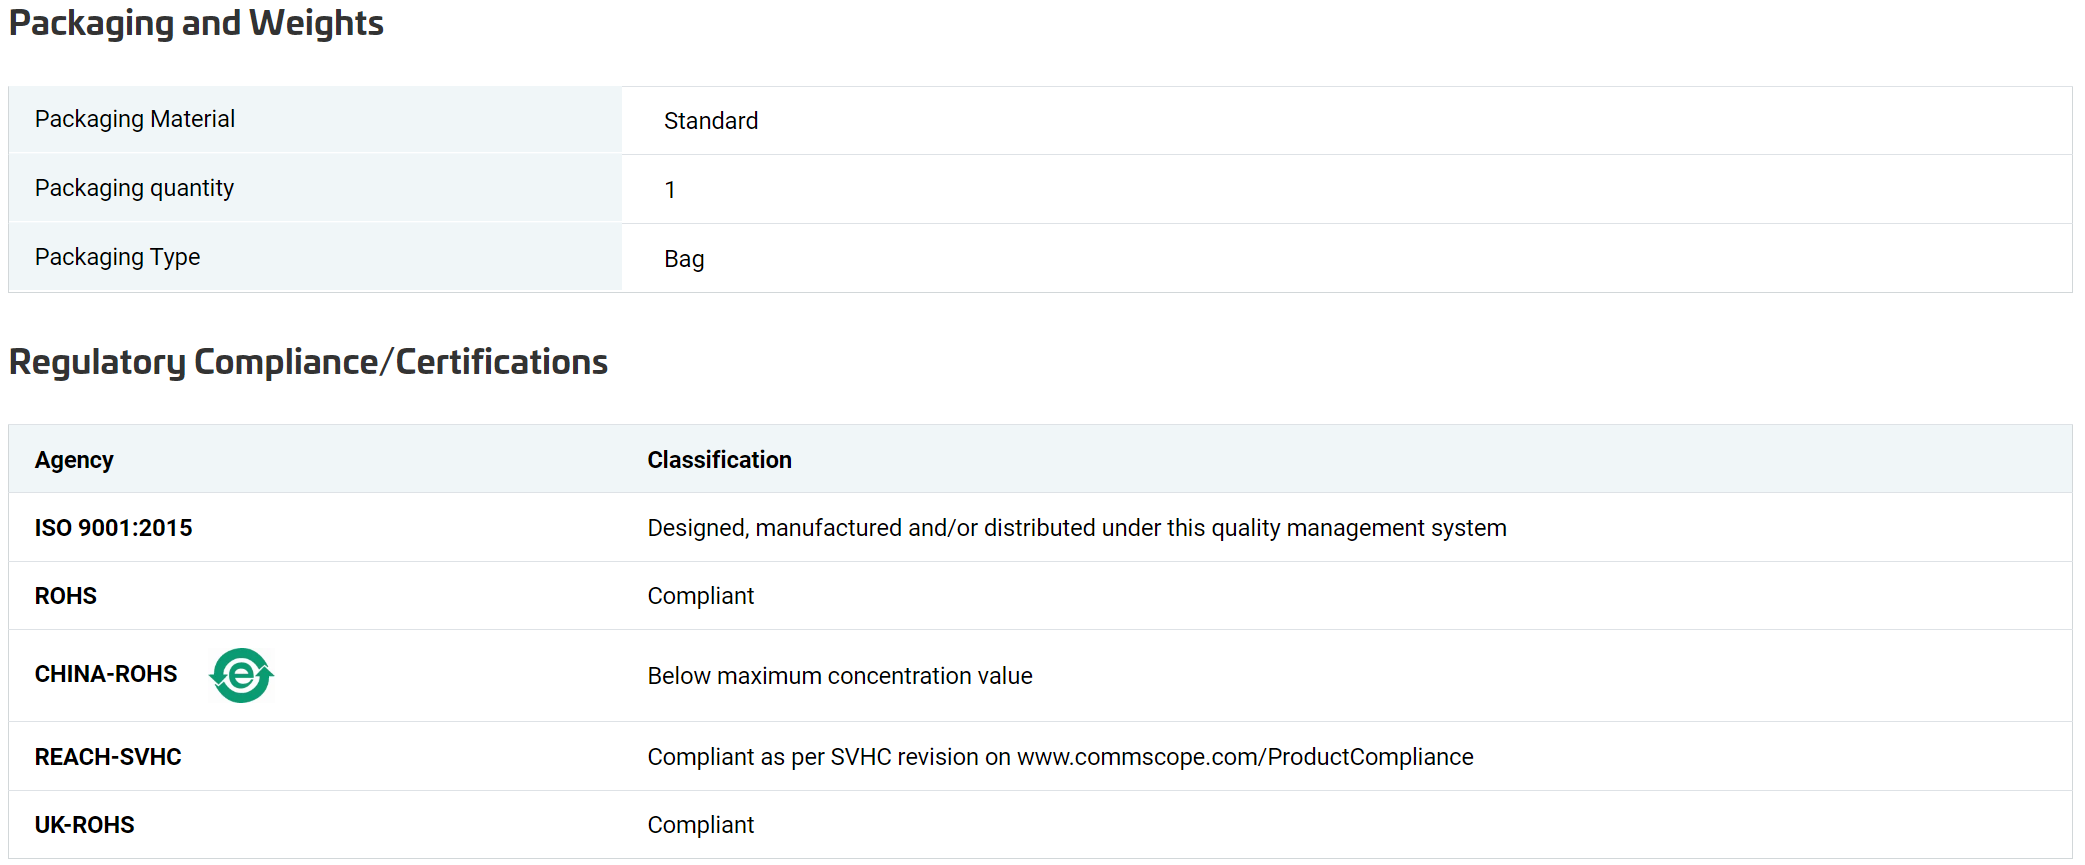This screenshot has width=2085, height=865.
Task: Select the CHINA-ROHS agency label
Action: click(106, 674)
